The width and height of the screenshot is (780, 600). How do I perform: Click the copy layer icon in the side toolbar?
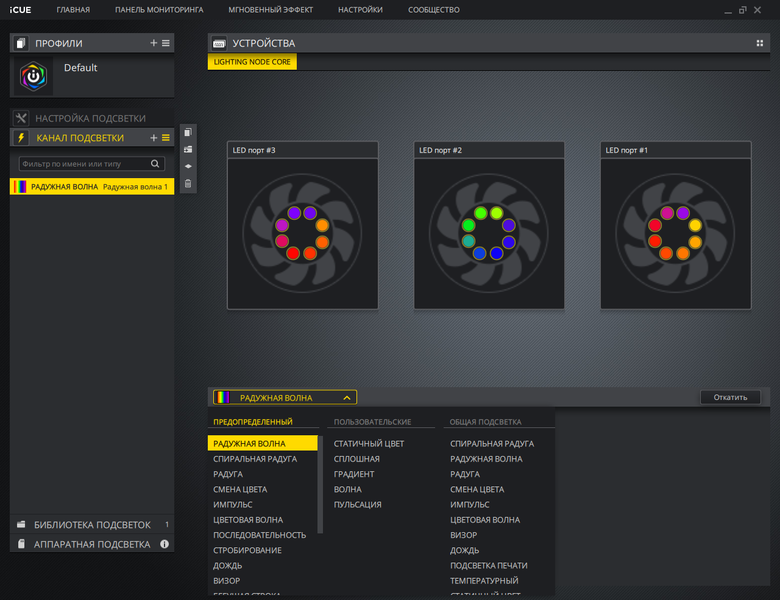coord(188,132)
